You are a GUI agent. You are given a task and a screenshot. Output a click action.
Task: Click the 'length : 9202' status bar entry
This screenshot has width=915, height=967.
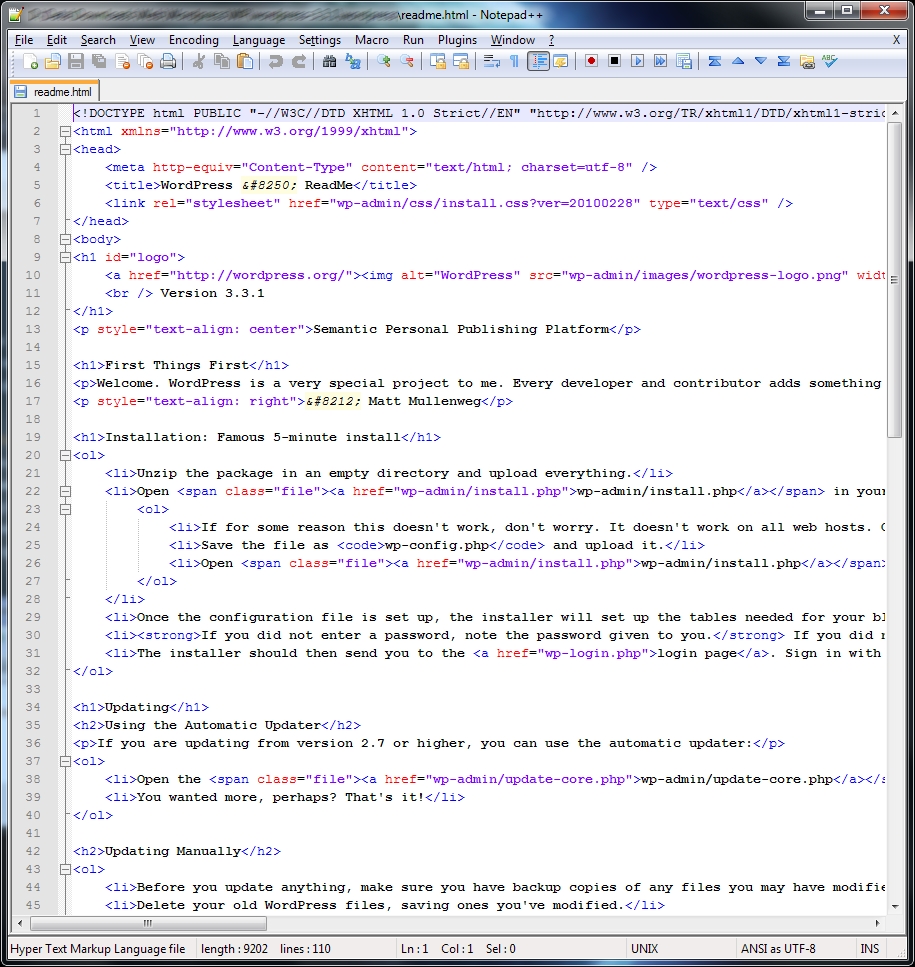coord(234,948)
